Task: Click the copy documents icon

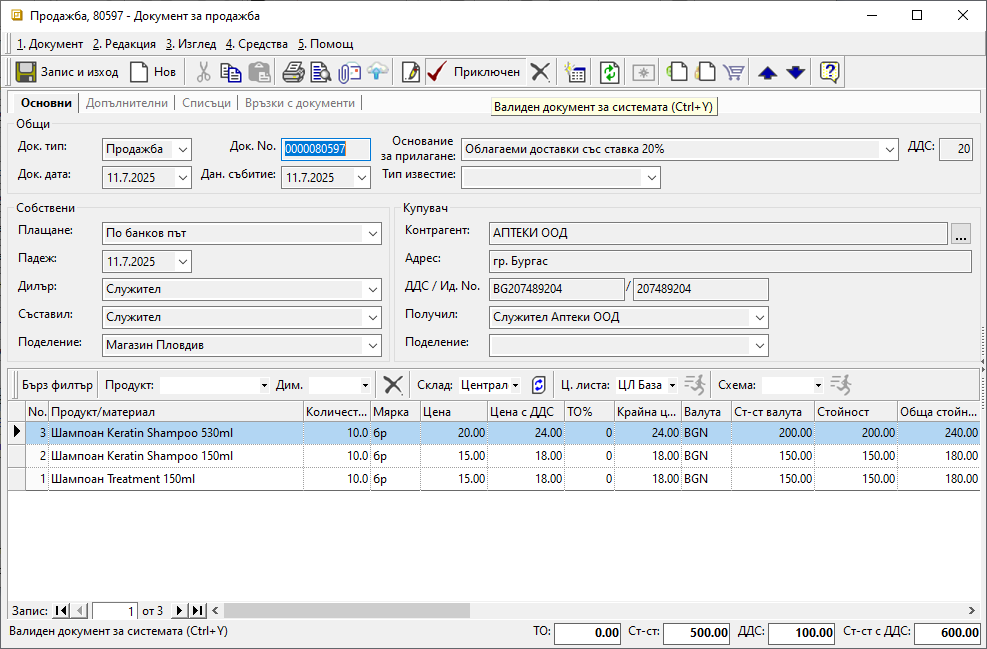Action: pyautogui.click(x=231, y=72)
